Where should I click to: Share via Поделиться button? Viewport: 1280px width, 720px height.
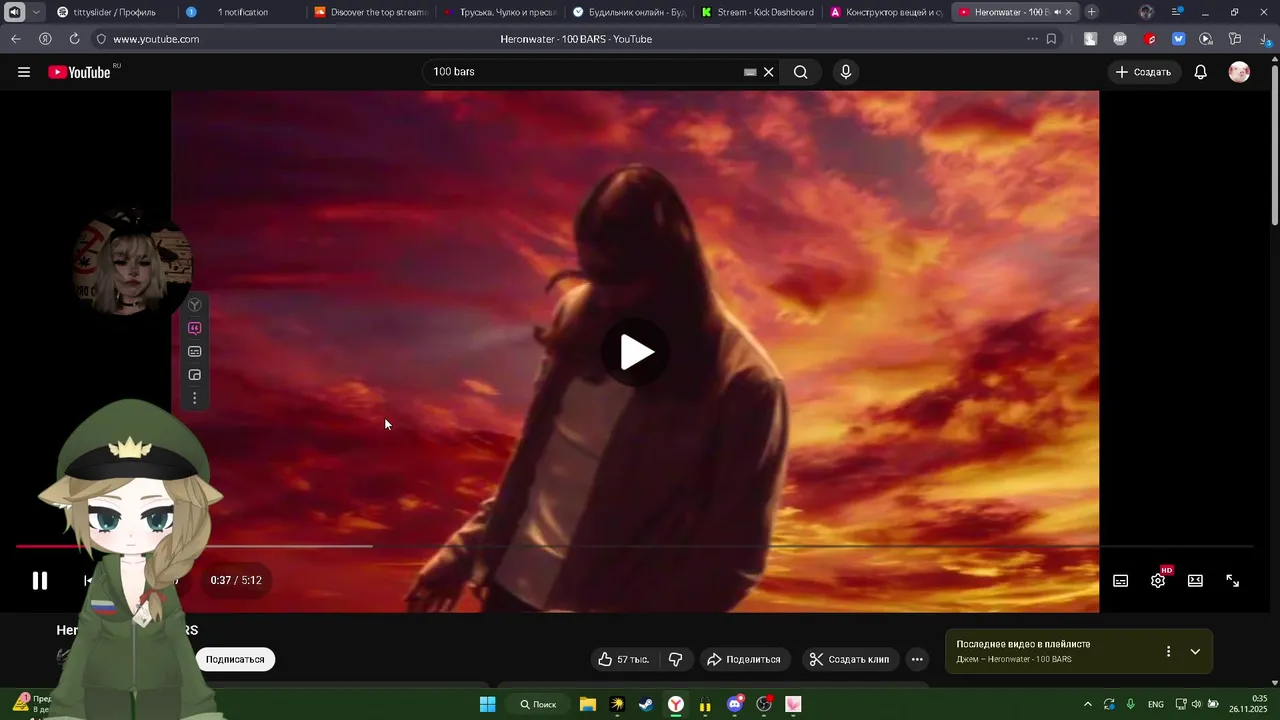click(x=744, y=659)
